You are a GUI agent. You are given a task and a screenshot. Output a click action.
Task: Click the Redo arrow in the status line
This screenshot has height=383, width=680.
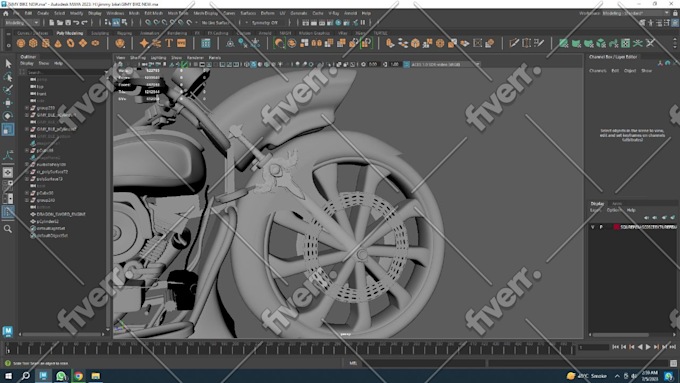(85, 23)
